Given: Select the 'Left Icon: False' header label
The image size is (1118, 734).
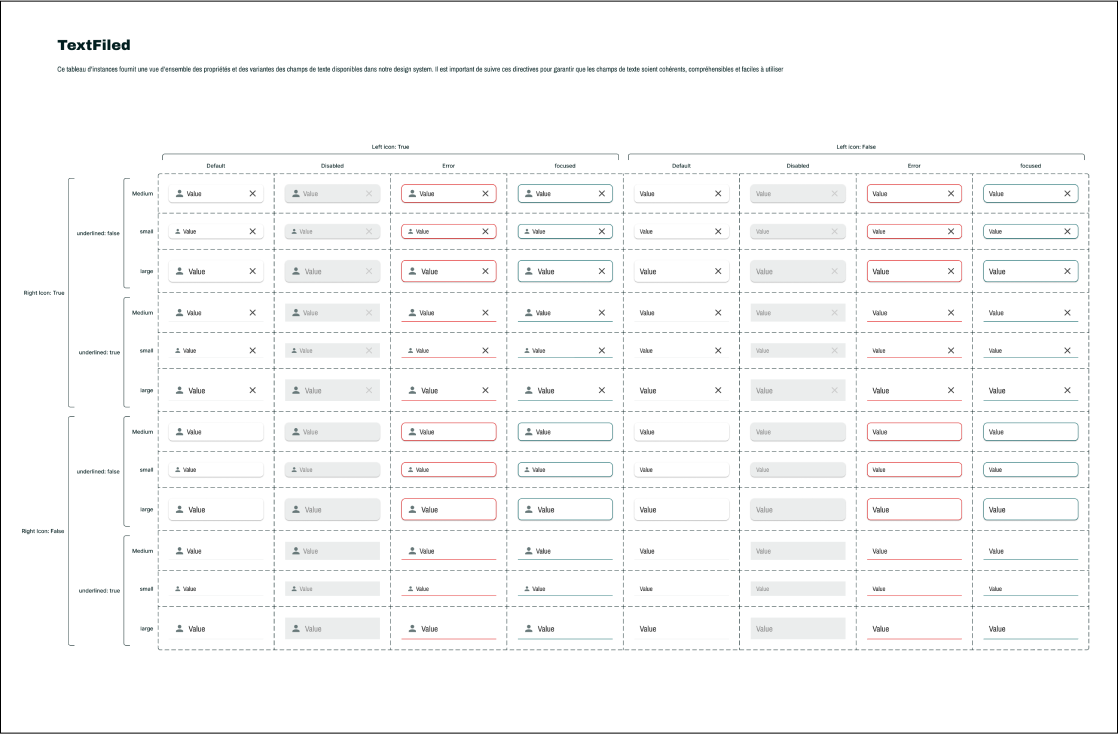Looking at the screenshot, I should [x=855, y=146].
